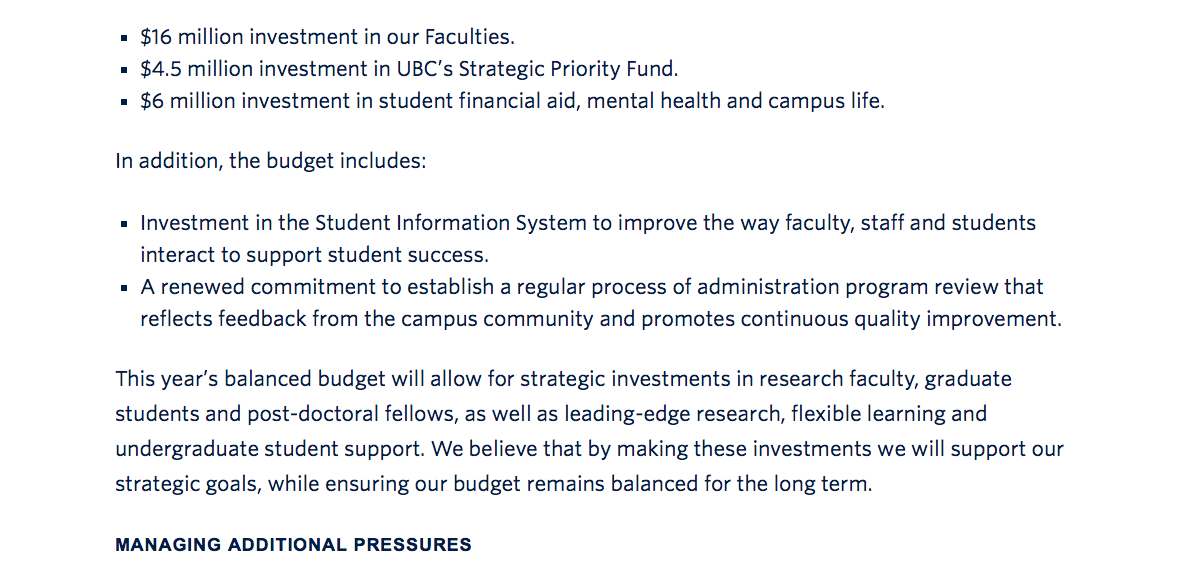Click the bullet marker before "A renewed commitment"
The height and width of the screenshot is (578, 1200).
tap(124, 288)
